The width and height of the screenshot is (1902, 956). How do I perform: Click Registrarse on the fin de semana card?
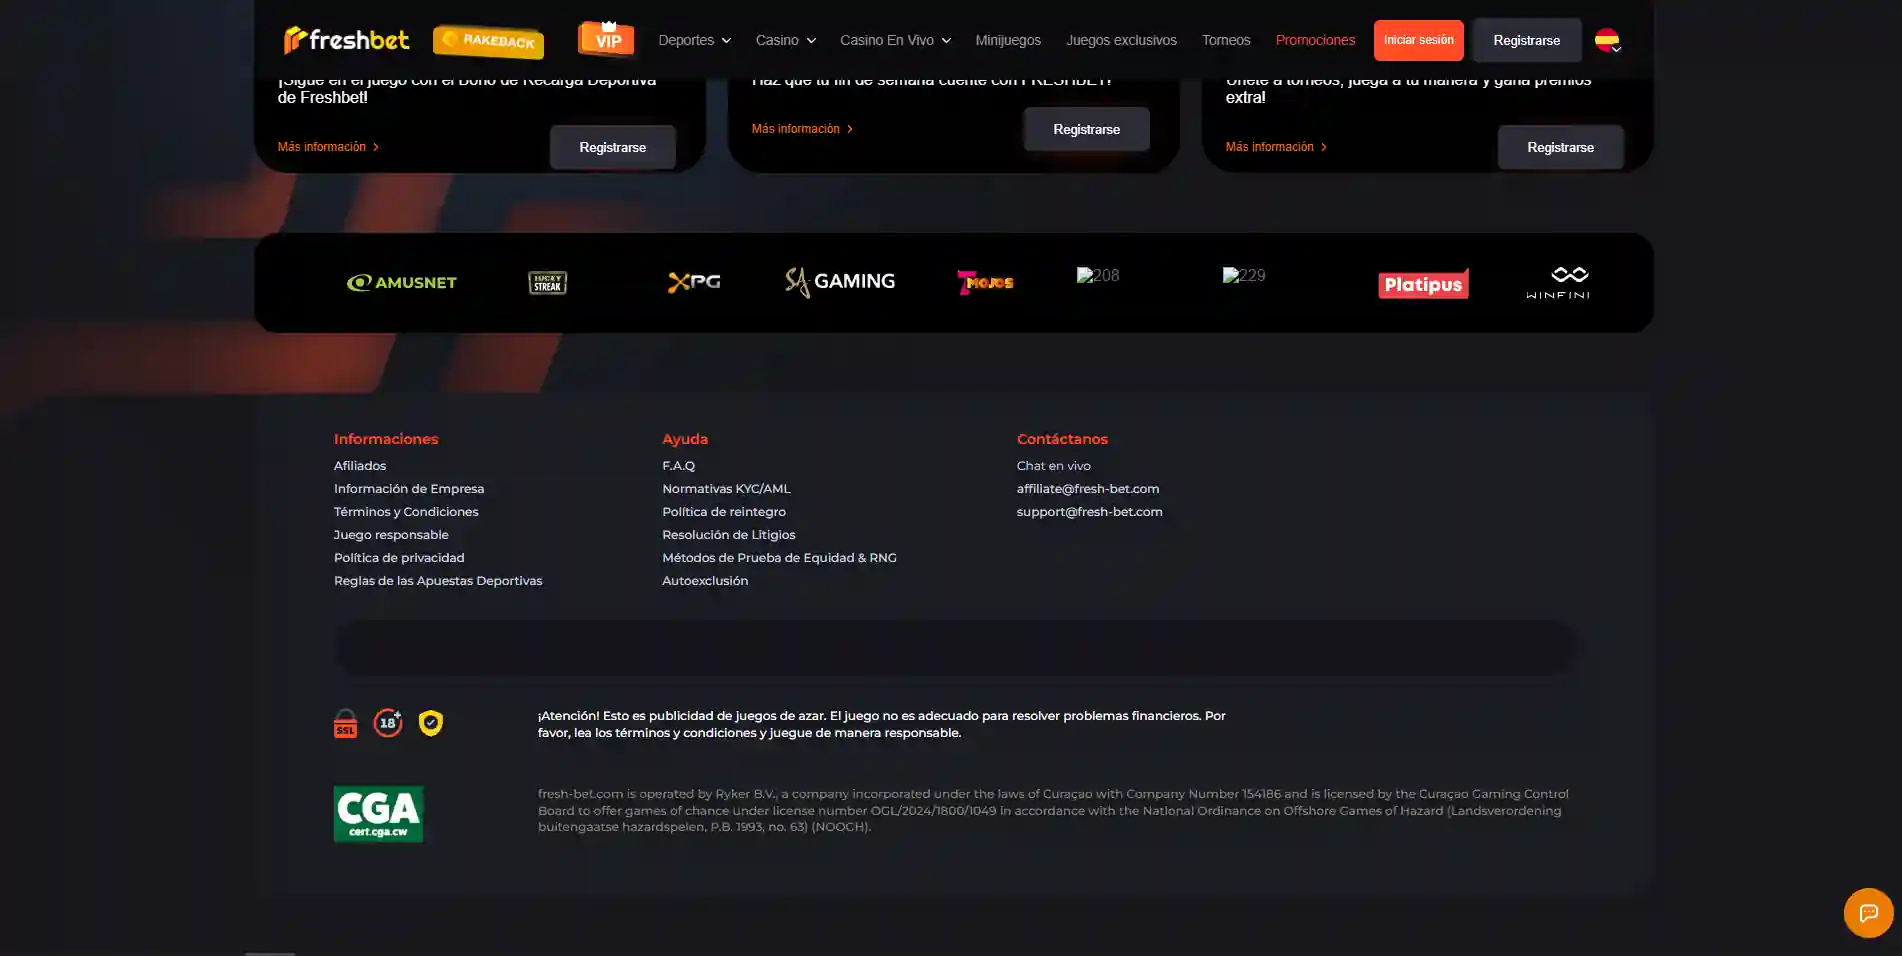coord(1086,129)
